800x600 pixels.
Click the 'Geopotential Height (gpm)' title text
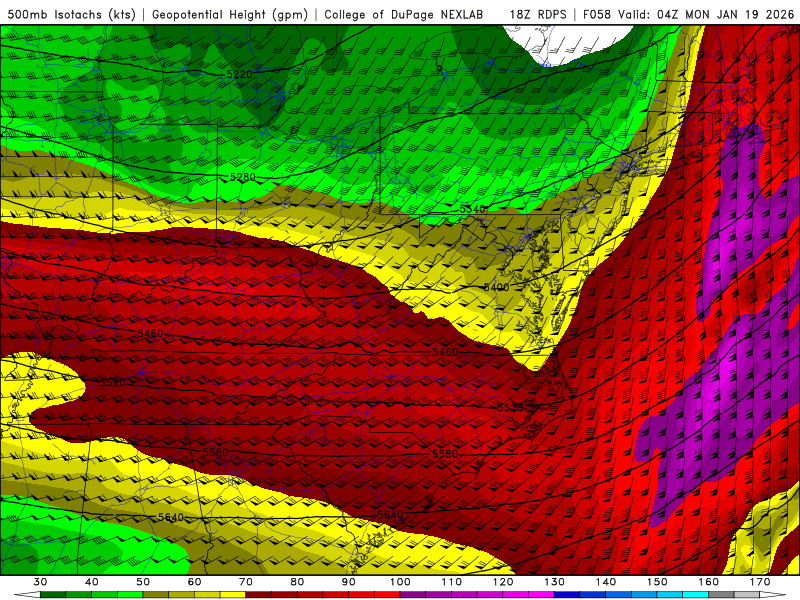[x=230, y=14]
